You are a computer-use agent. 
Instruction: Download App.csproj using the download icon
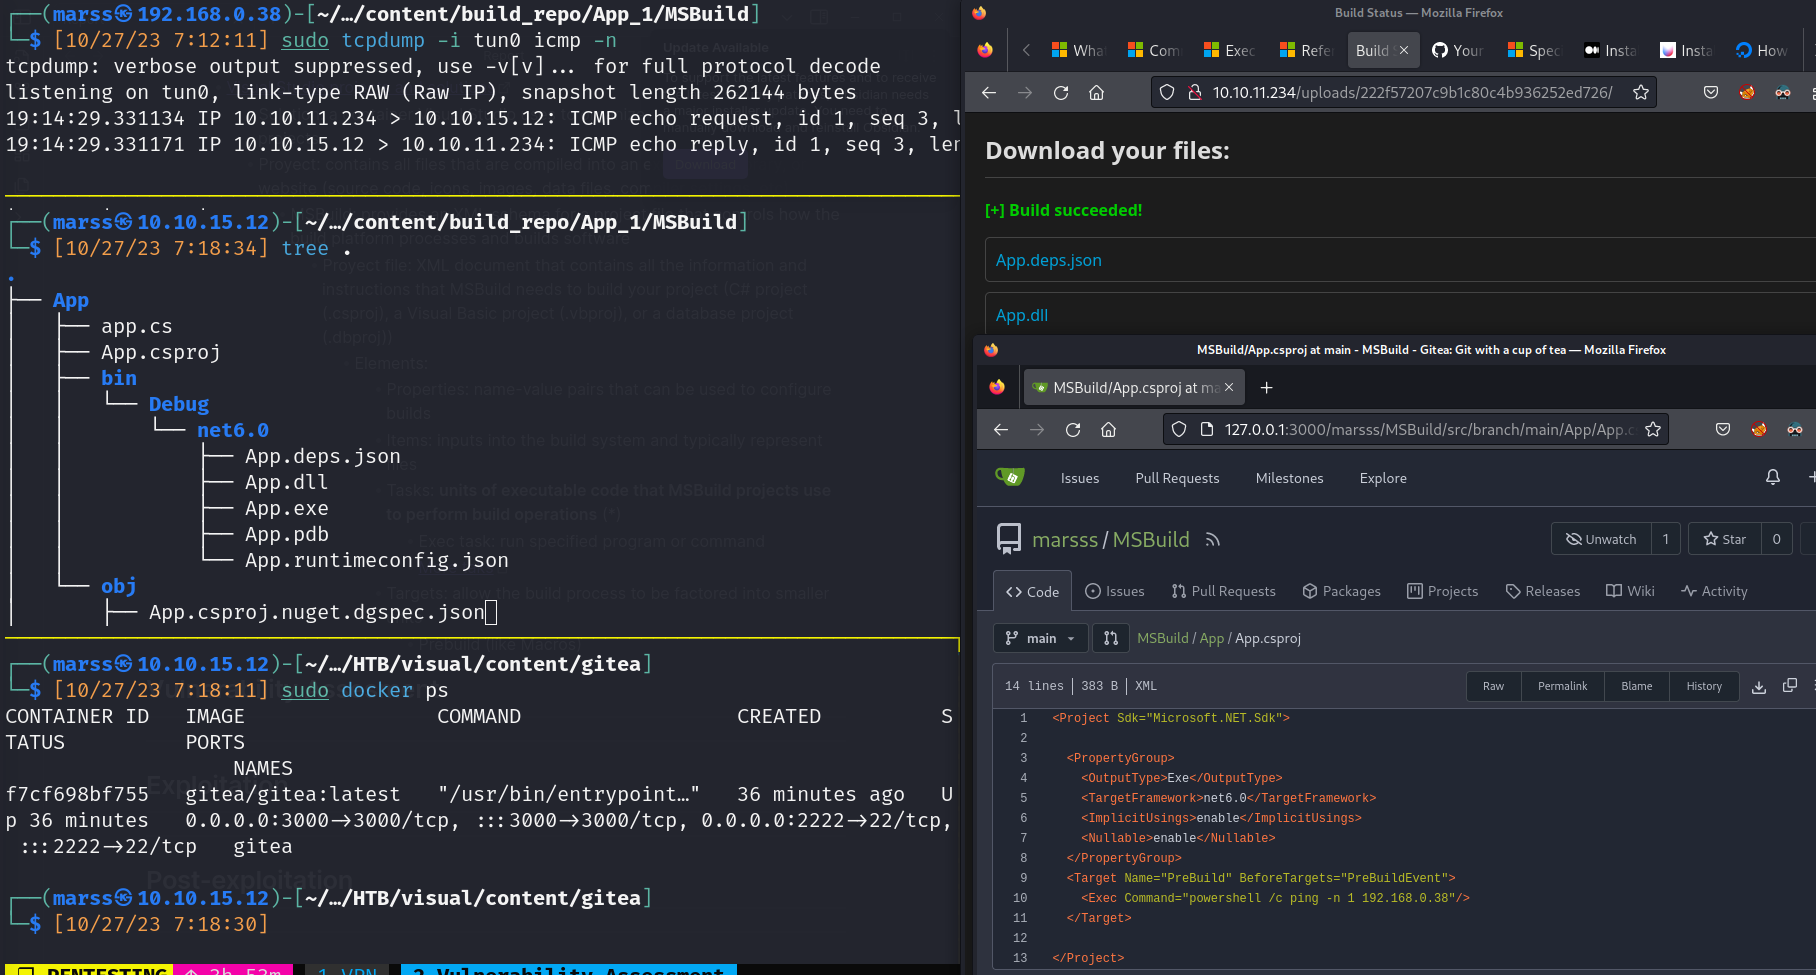(1759, 686)
